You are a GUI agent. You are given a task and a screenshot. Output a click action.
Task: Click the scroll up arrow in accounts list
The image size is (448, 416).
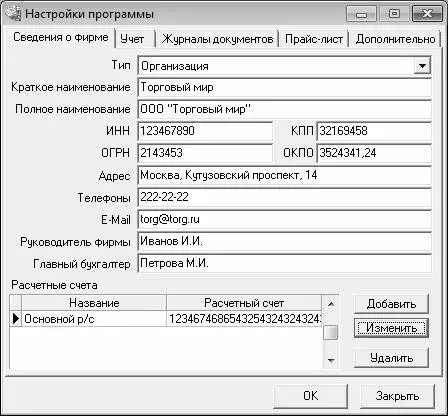[331, 304]
